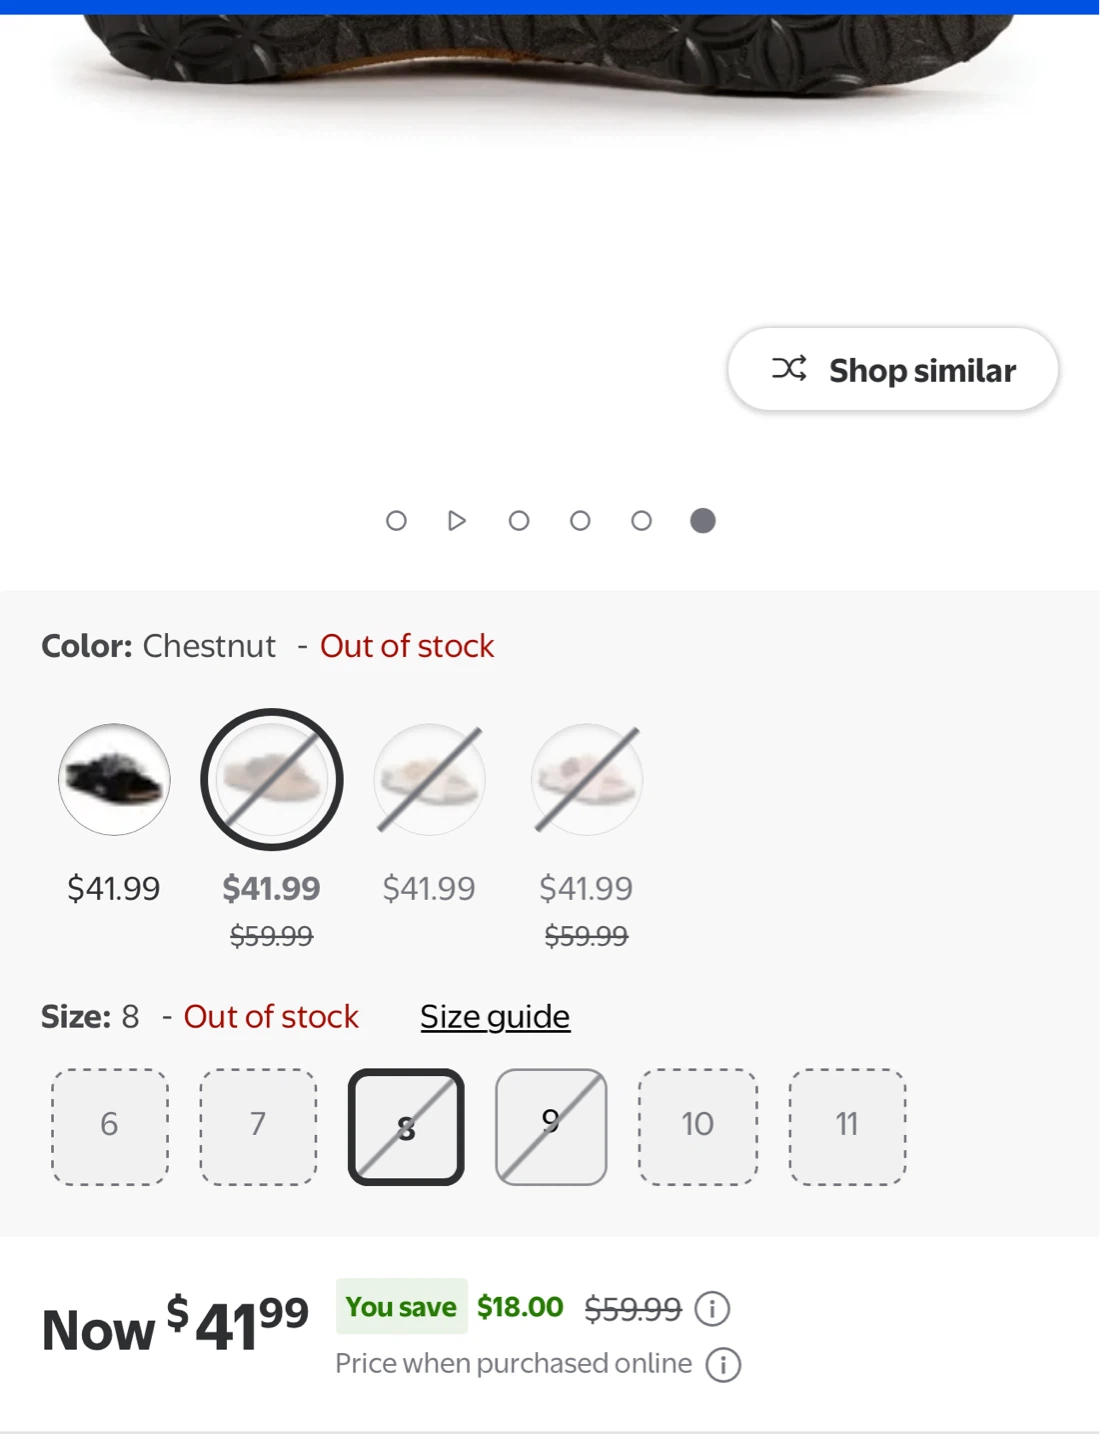Viewport: 1100px width, 1440px height.
Task: Select the fifth carousel pagination dot
Action: [642, 521]
